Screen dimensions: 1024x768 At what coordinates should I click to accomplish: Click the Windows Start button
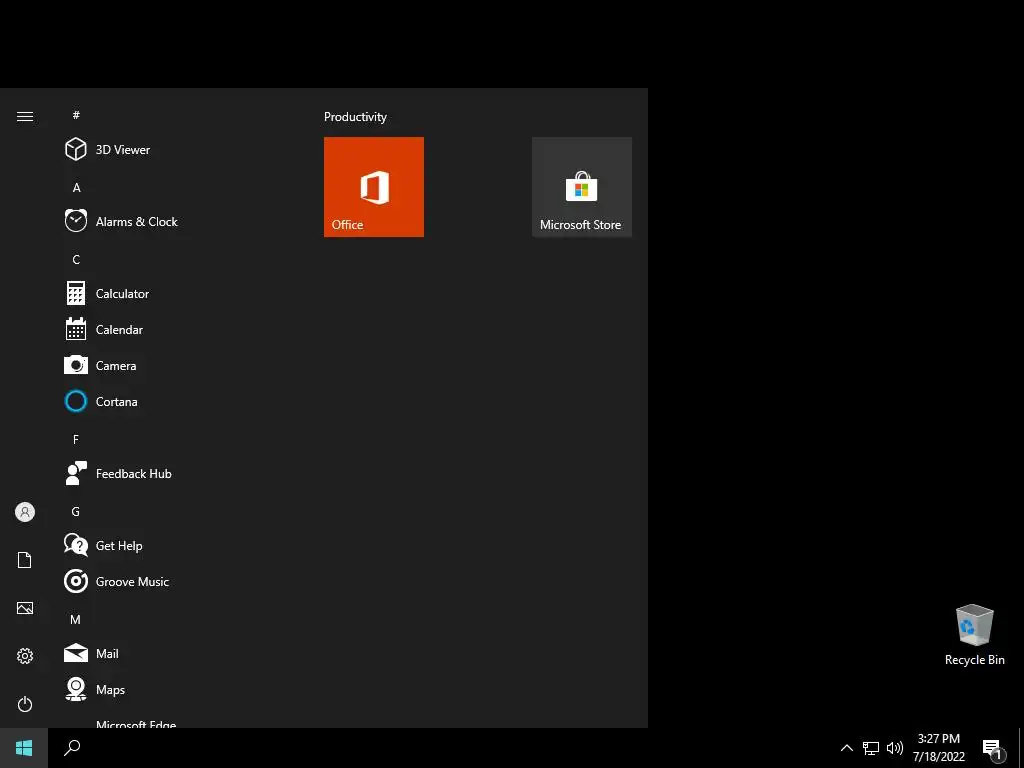[24, 748]
